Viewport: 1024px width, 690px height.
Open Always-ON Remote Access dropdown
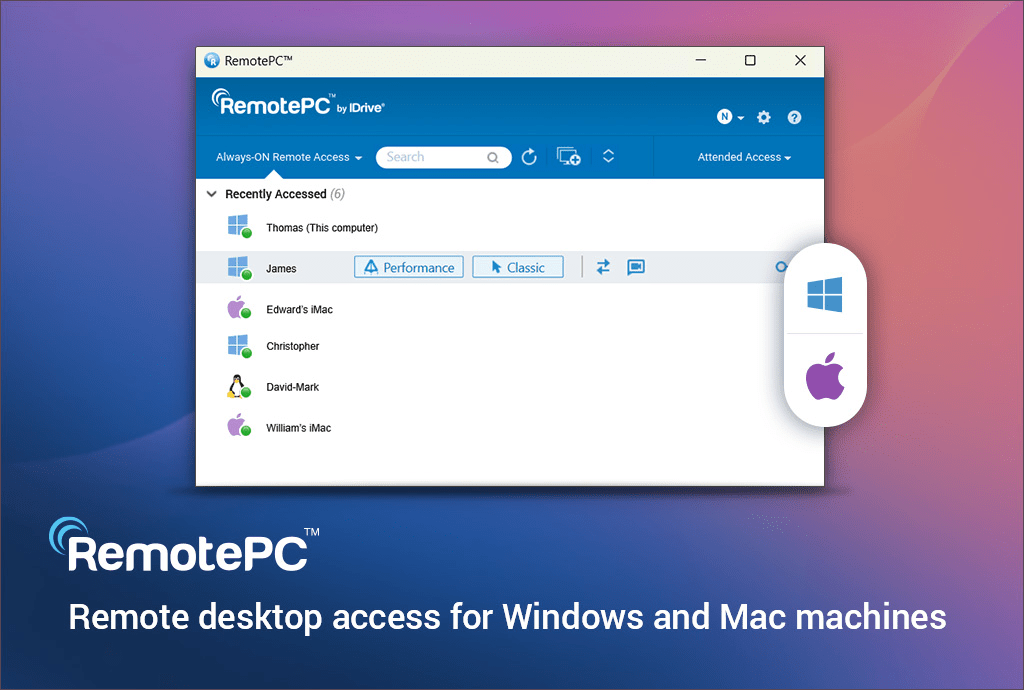pos(289,157)
